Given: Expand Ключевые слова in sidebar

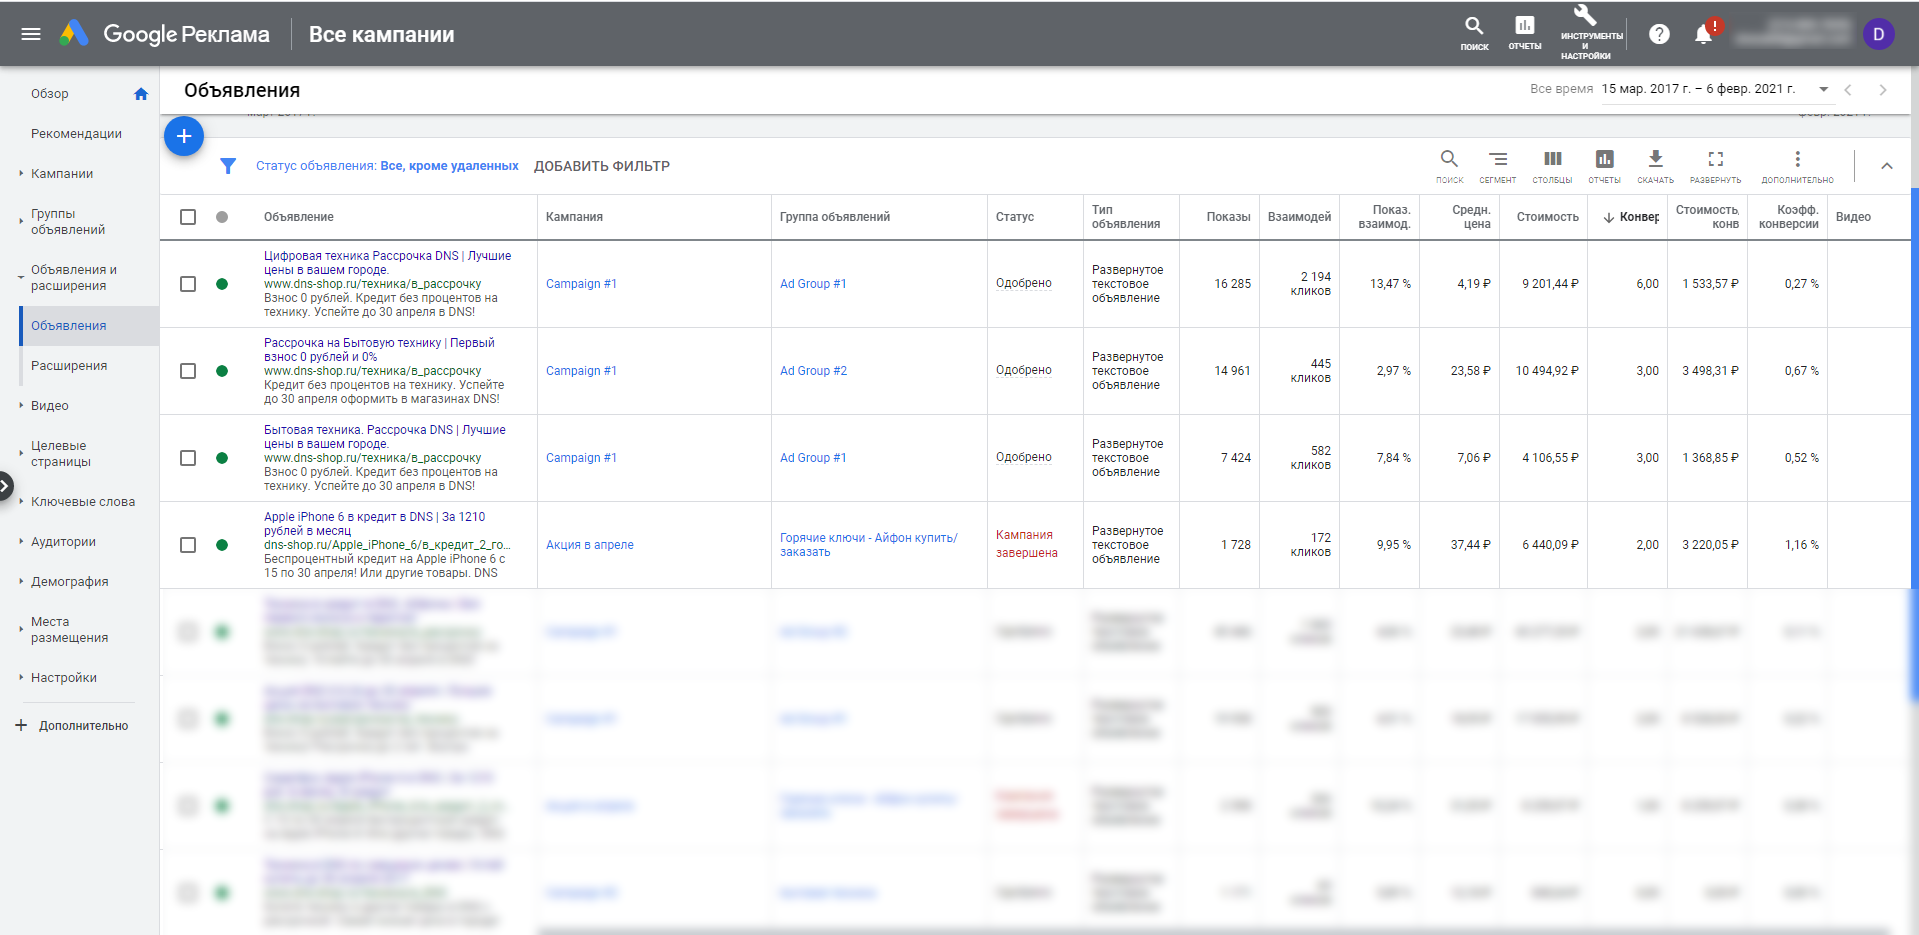Looking at the screenshot, I should (21, 502).
